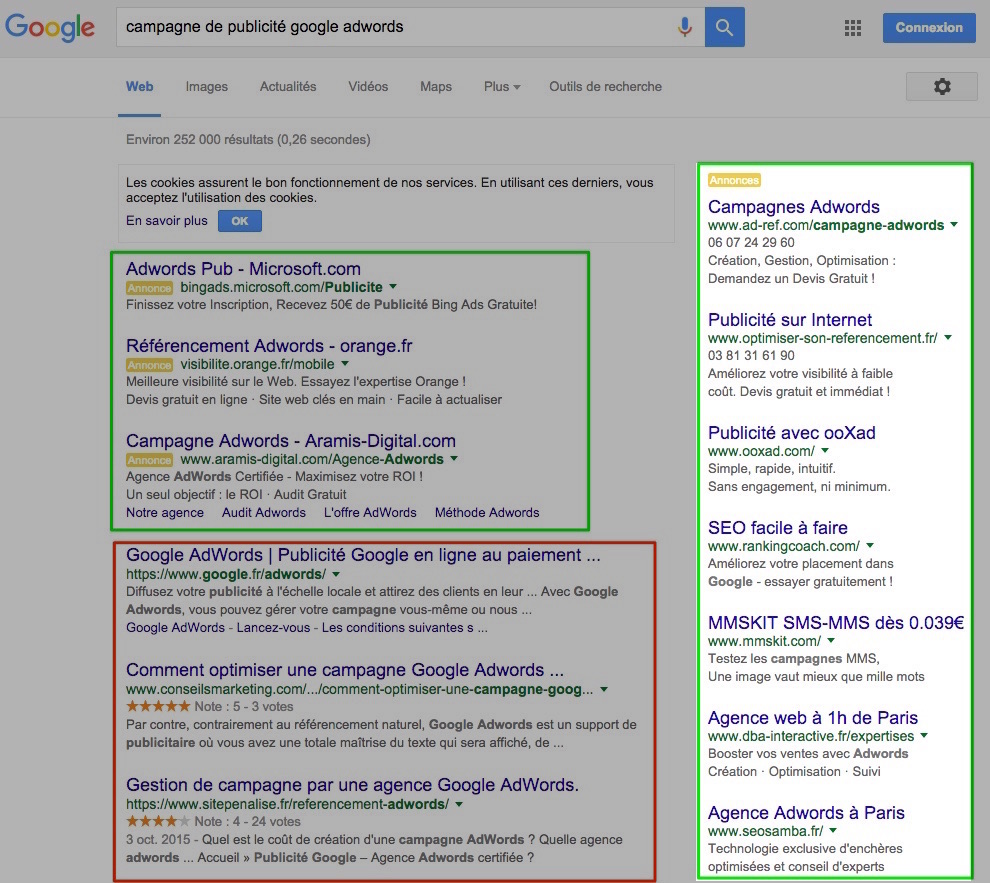Open the Maps tab

(x=436, y=86)
